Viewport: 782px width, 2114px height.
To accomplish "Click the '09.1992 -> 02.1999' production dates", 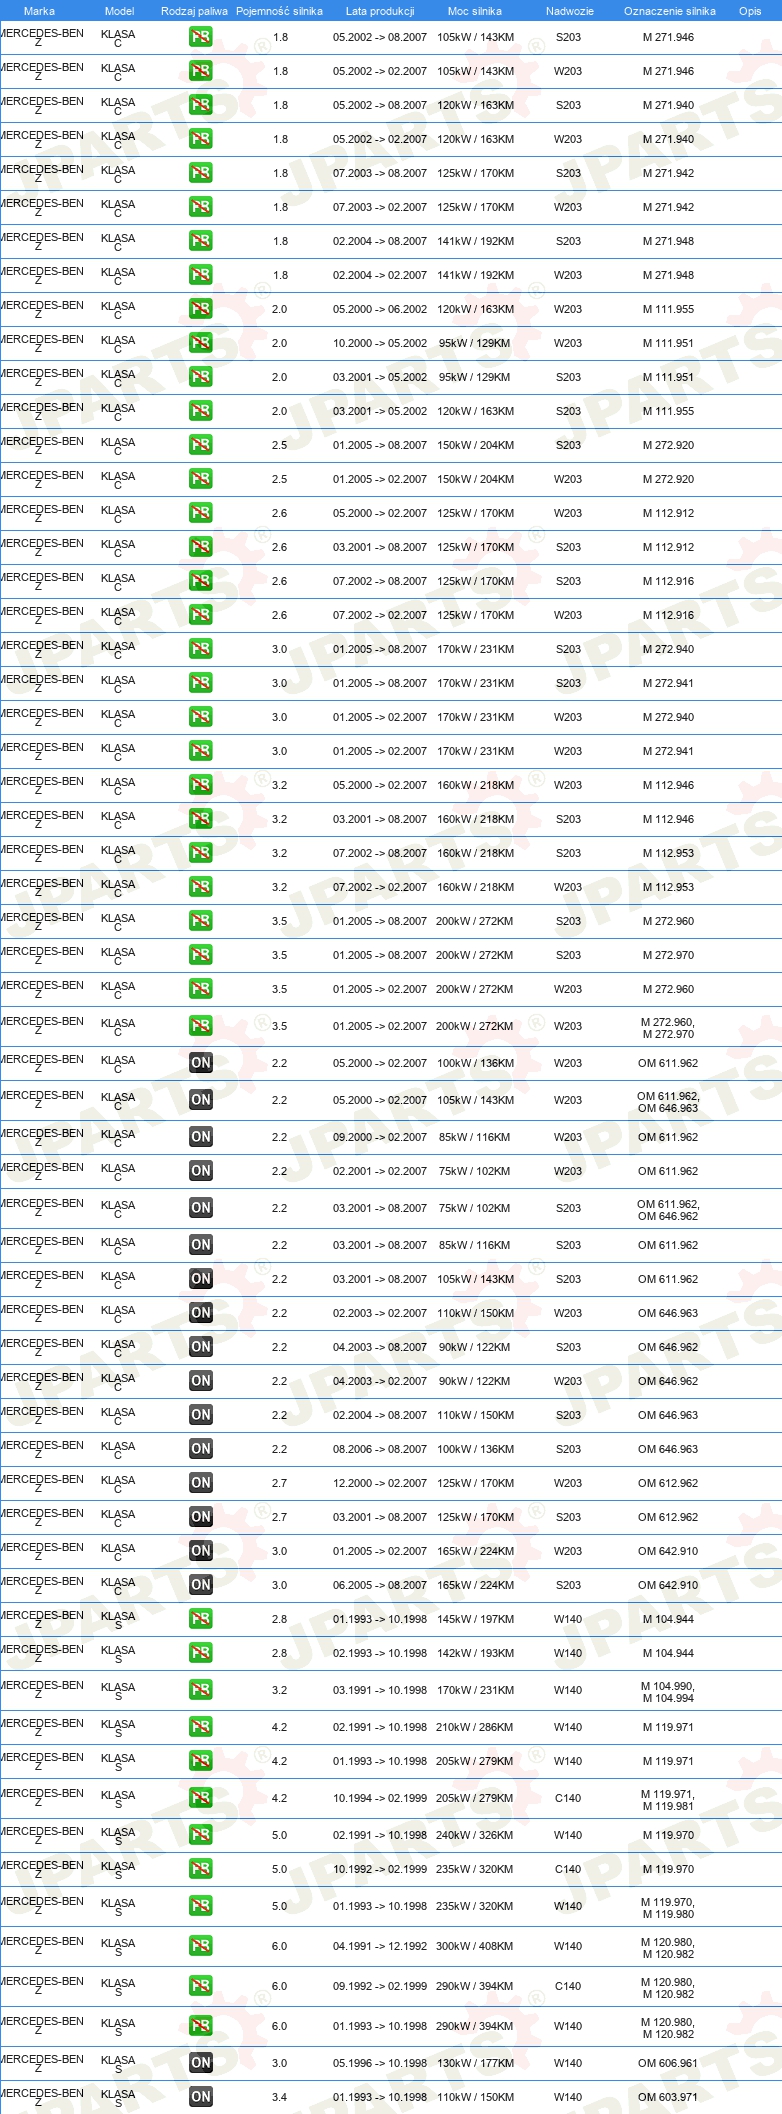I will coord(380,1986).
